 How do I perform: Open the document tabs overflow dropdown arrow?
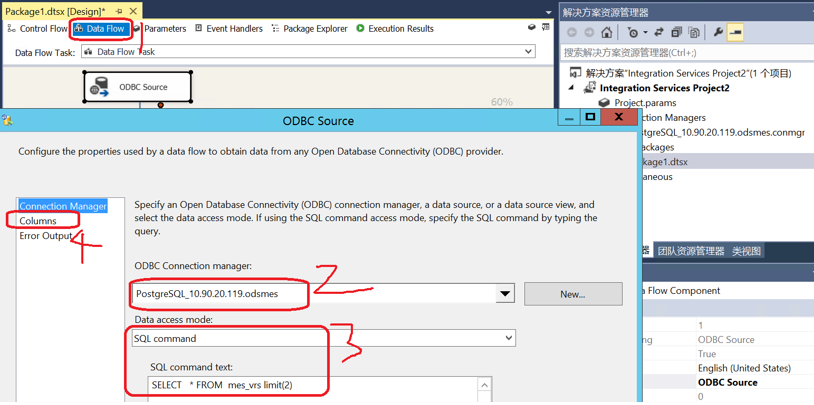pos(549,12)
